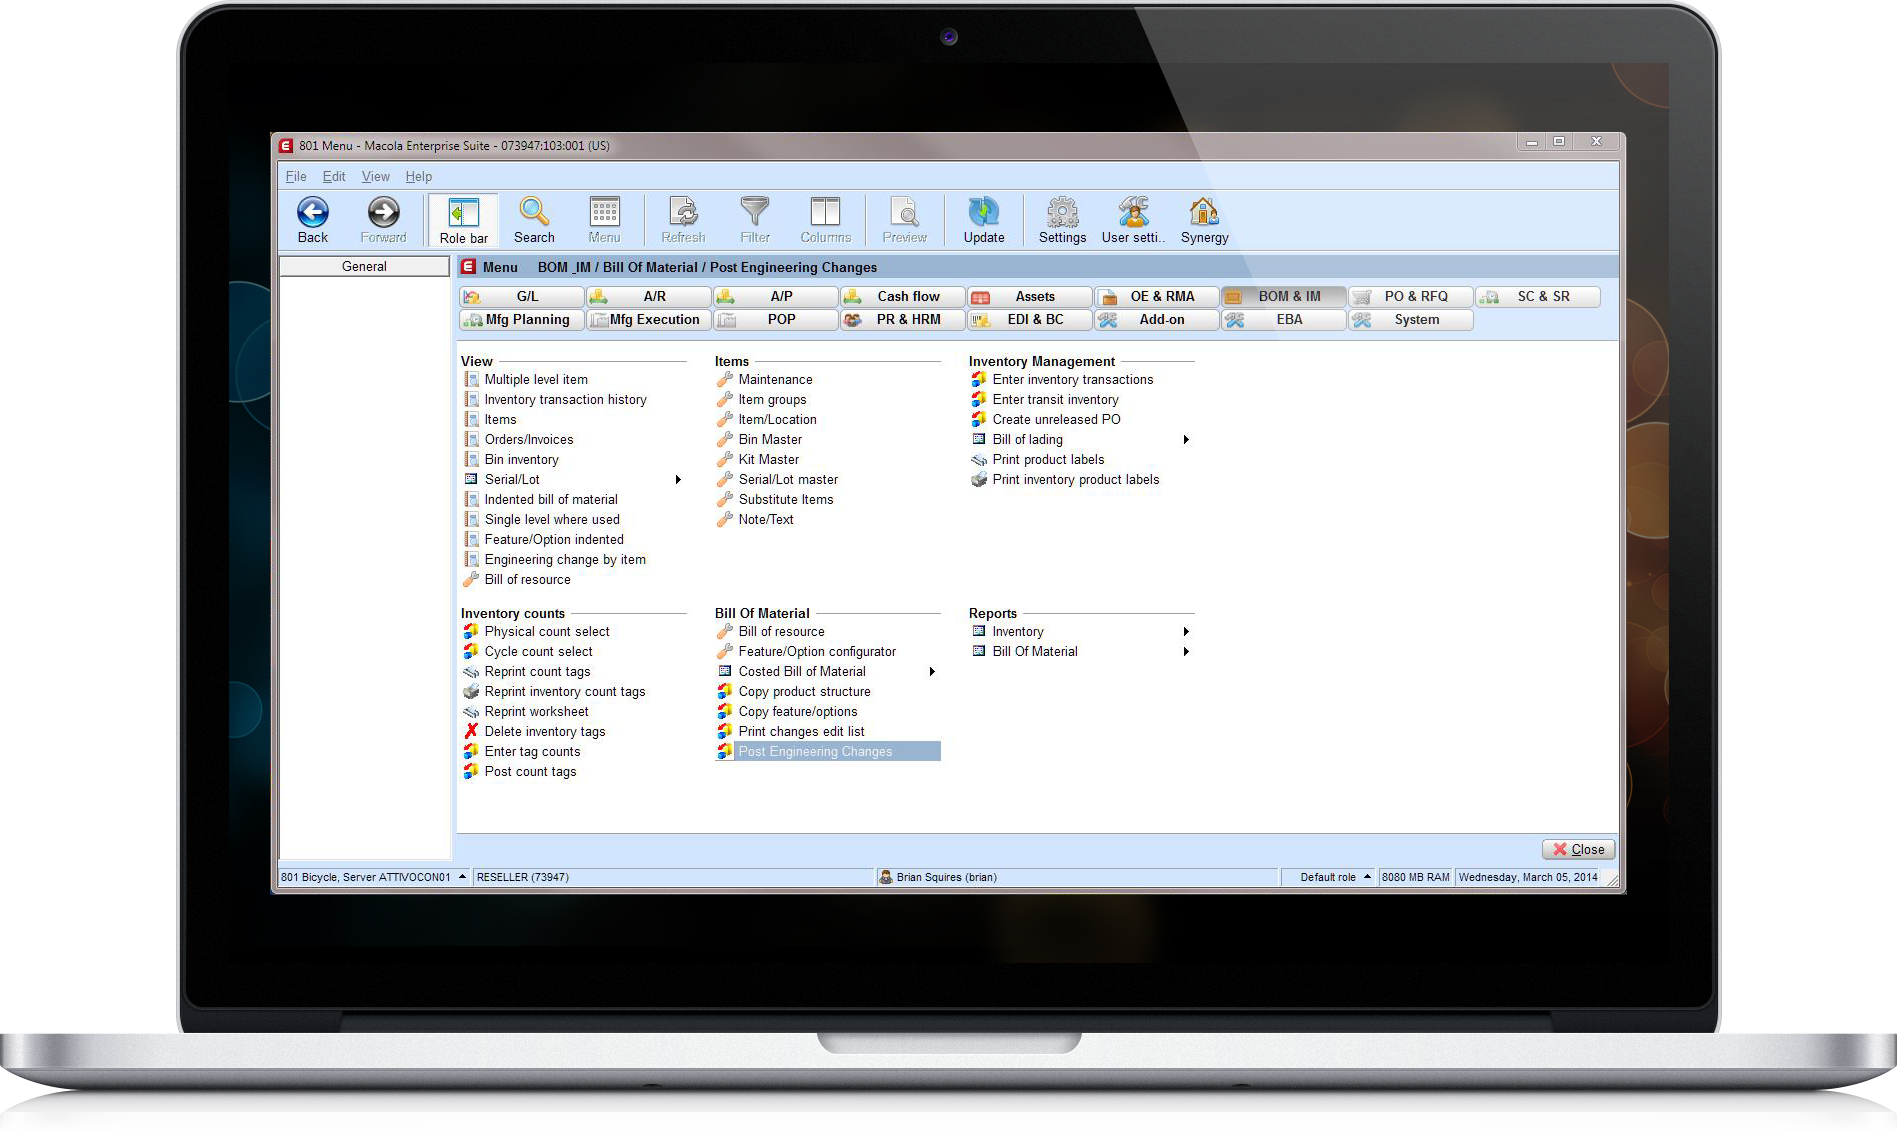Click the Back arrow toolbar icon

click(x=312, y=212)
